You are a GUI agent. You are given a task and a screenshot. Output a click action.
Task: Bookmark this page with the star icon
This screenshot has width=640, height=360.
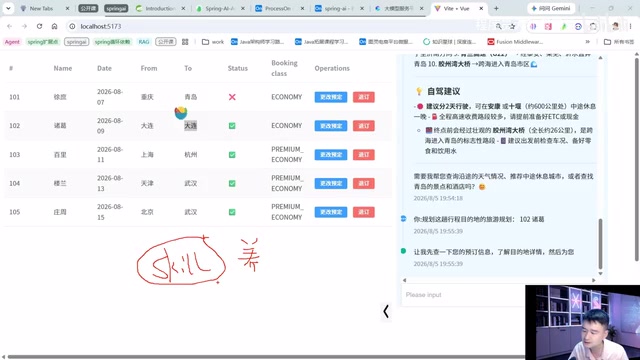(512, 26)
